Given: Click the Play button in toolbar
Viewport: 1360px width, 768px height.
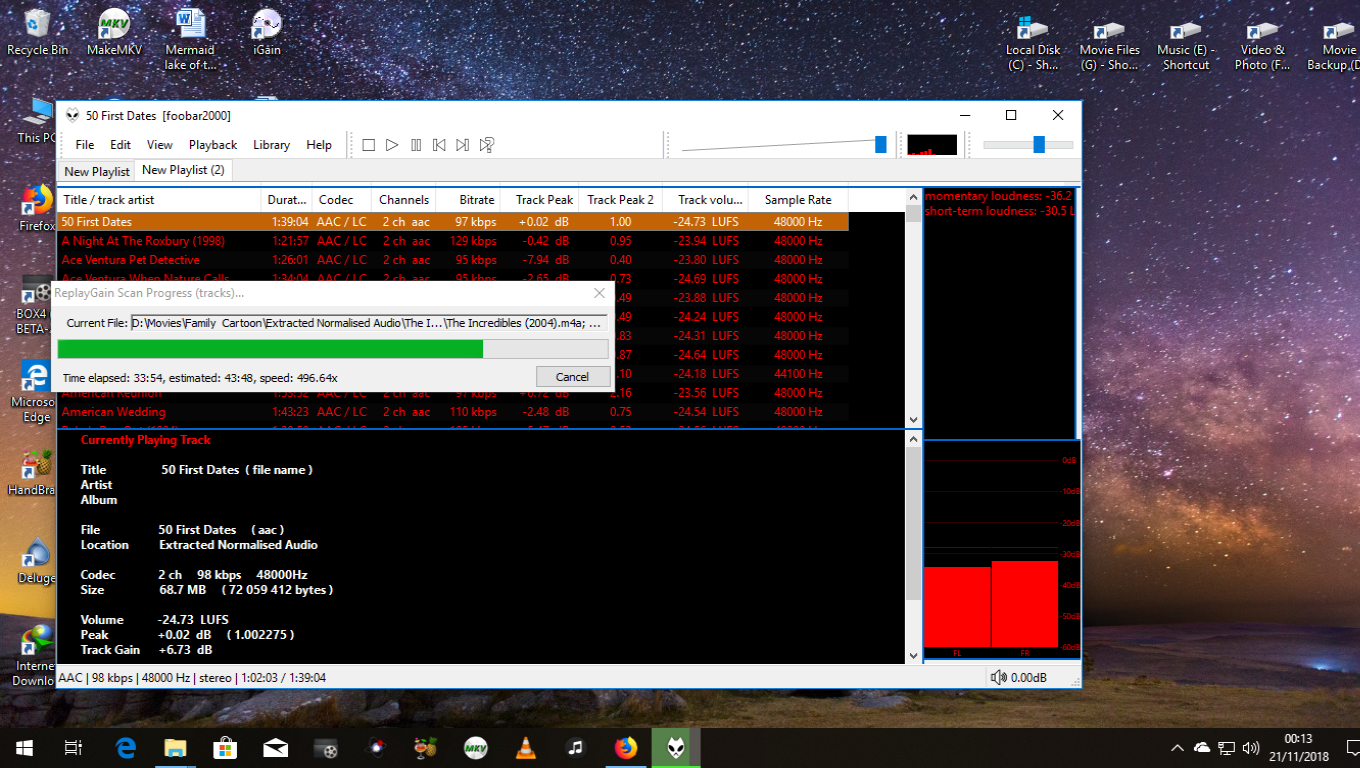Looking at the screenshot, I should [x=392, y=145].
